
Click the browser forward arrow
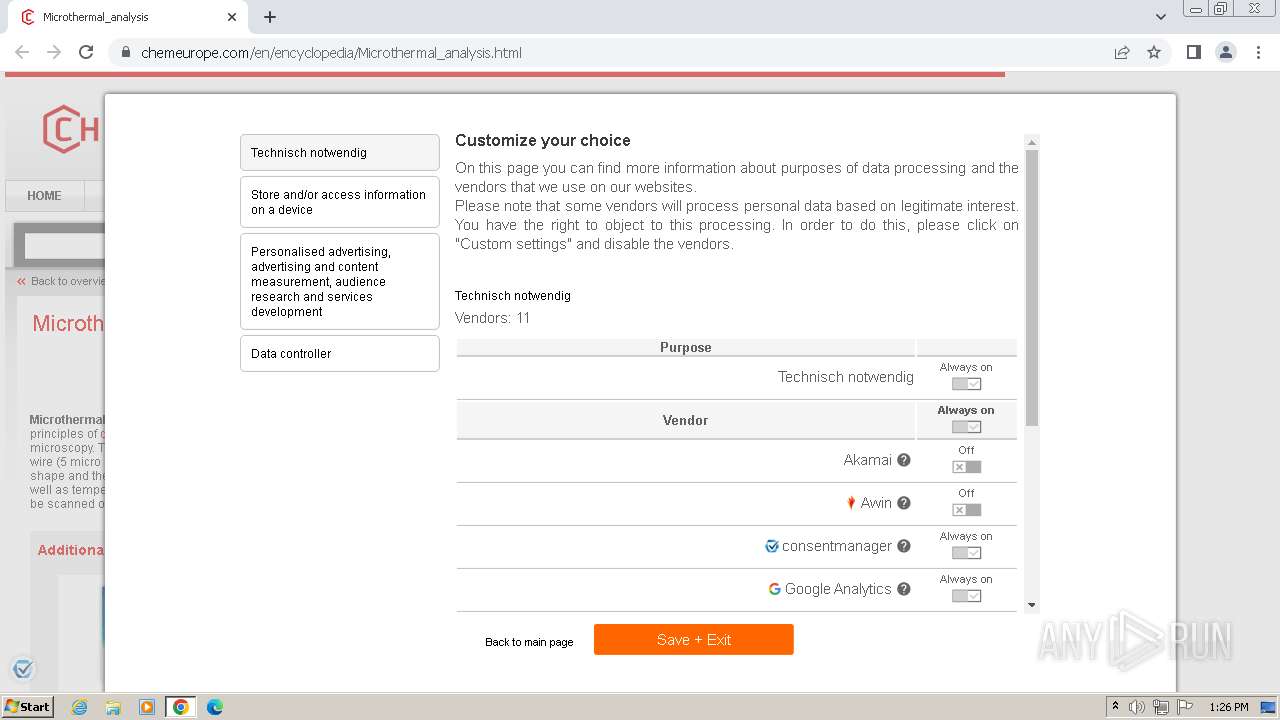tap(54, 52)
